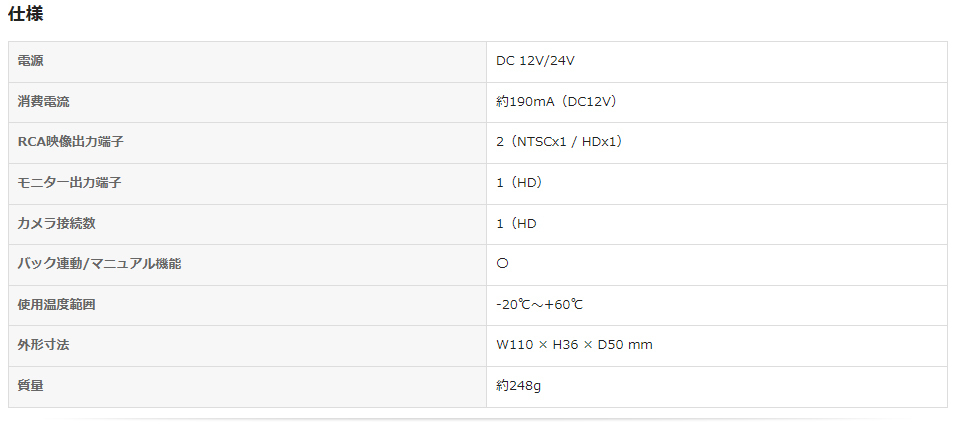The image size is (957, 424).
Task: Select the 約248g weight value
Action: (519, 385)
